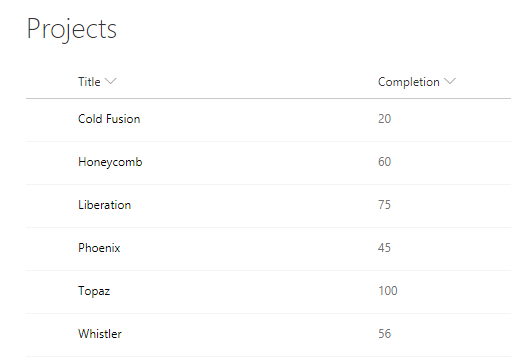Select Phoenix row via its left selection area
Viewport: 511px width, 364px height.
click(x=52, y=249)
